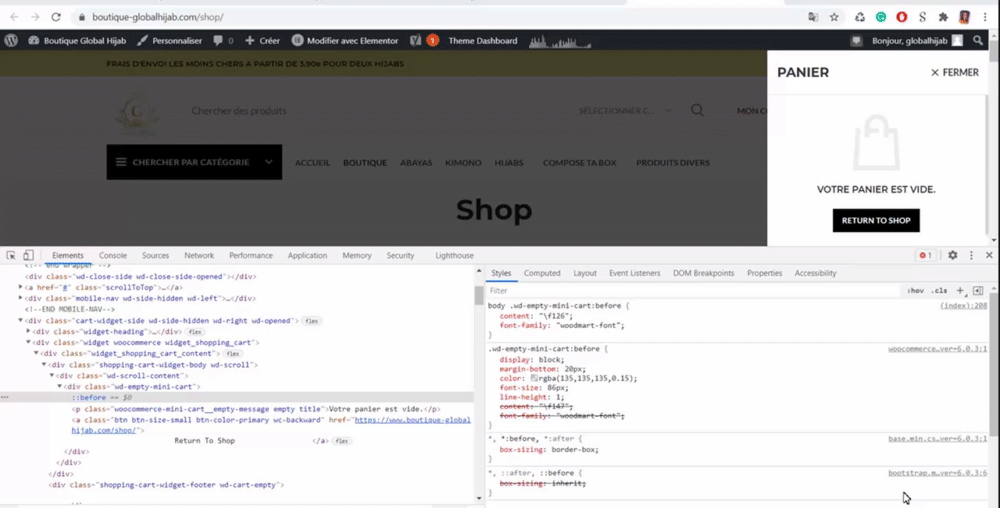This screenshot has height=508, width=1000.
Task: Click the rgba color swatch in Styles
Action: coord(534,378)
